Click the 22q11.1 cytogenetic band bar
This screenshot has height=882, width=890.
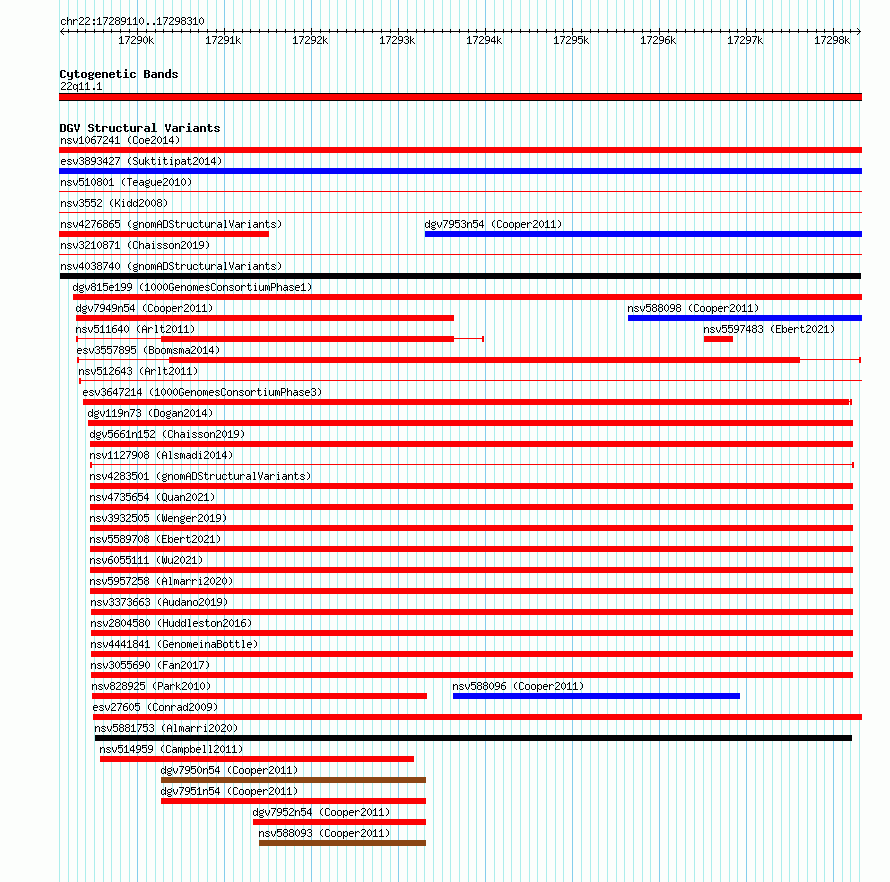[460, 97]
